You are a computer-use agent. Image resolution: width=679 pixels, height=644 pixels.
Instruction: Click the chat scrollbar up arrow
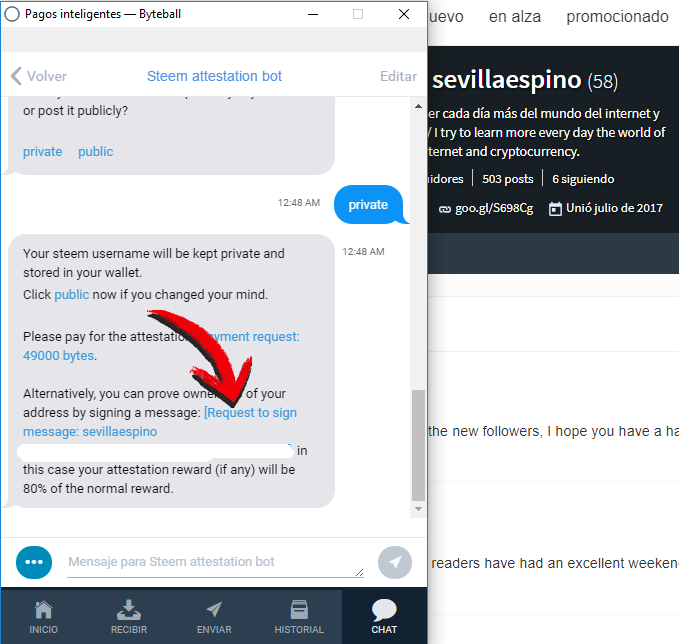click(x=418, y=106)
